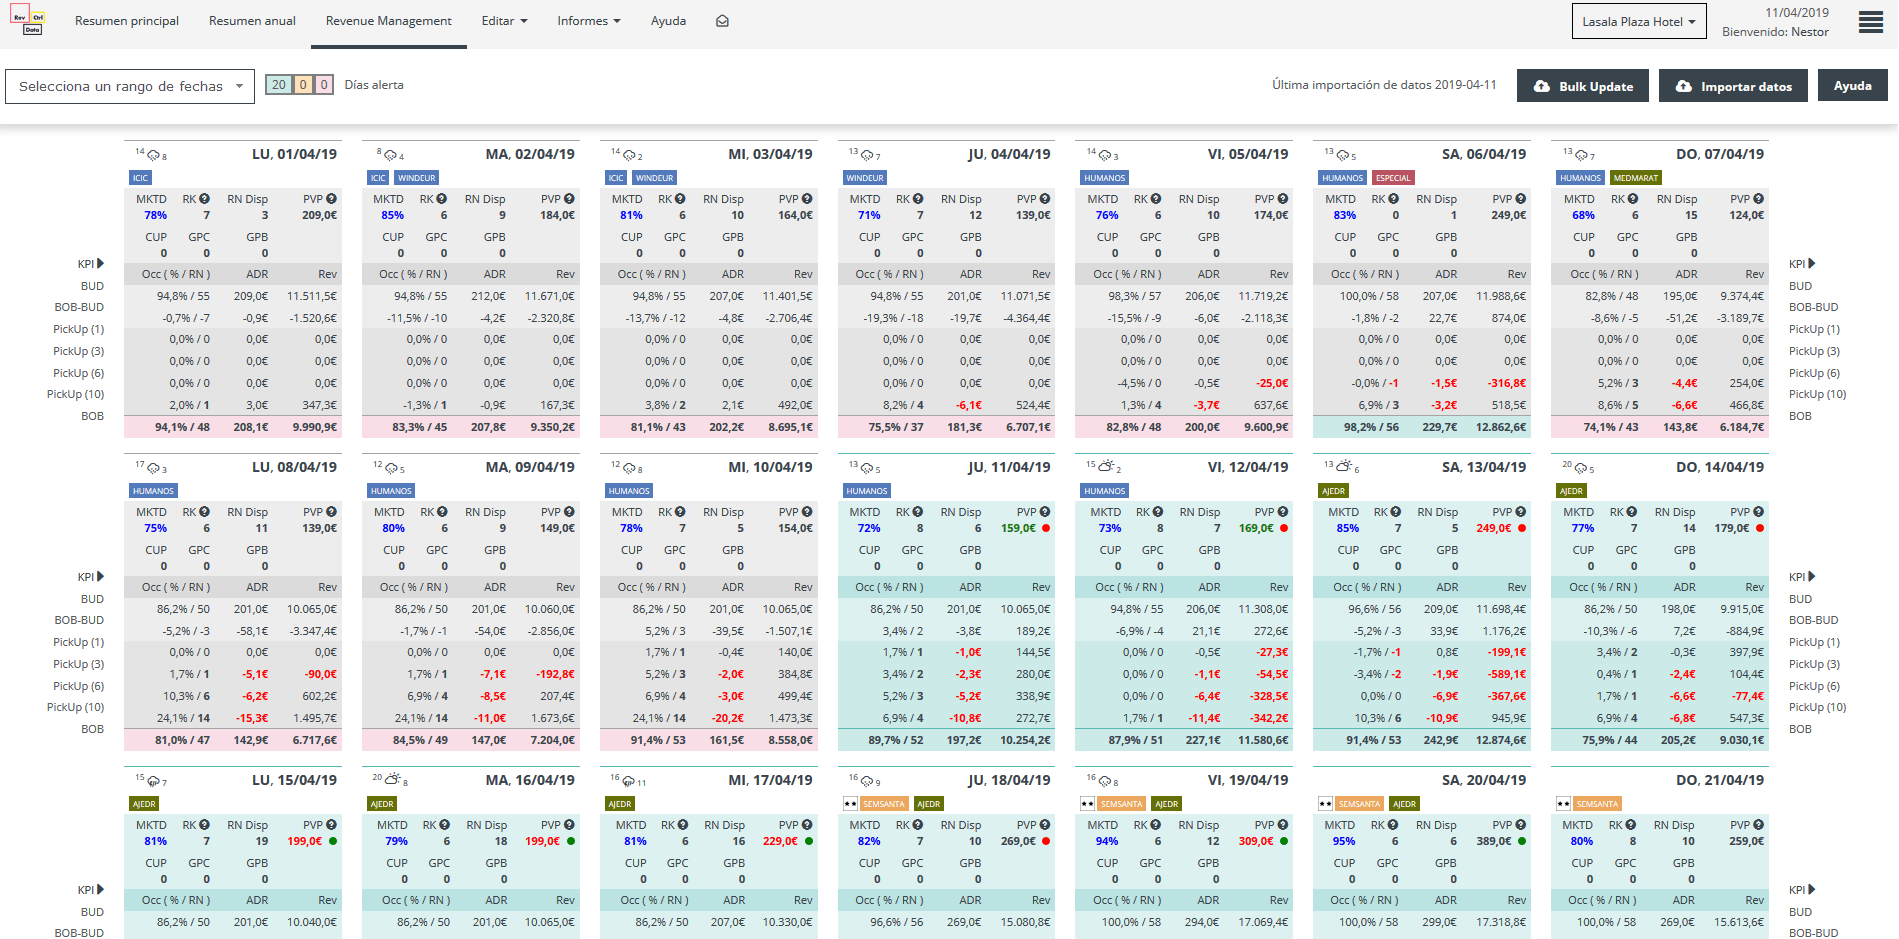Screen dimensions: 1899x939
Task: Click PVP help icon on DO 07/04/19 card
Action: (1758, 199)
